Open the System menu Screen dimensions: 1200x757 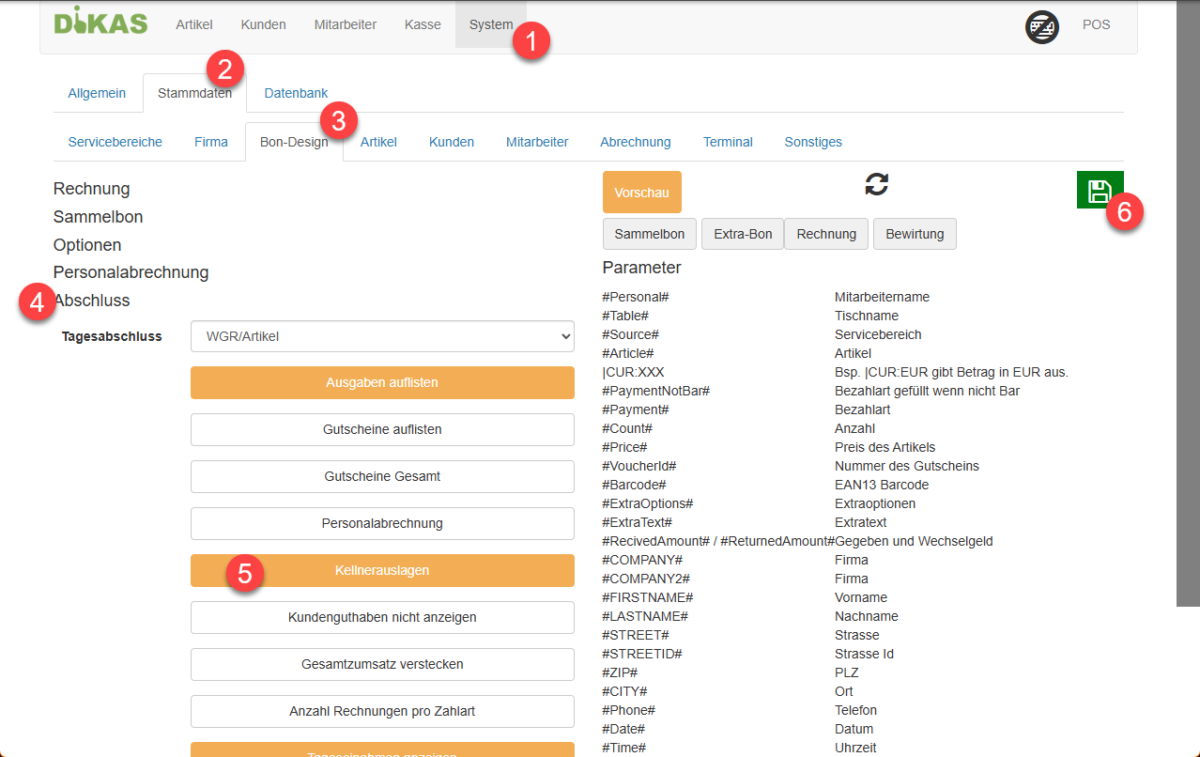(x=490, y=25)
